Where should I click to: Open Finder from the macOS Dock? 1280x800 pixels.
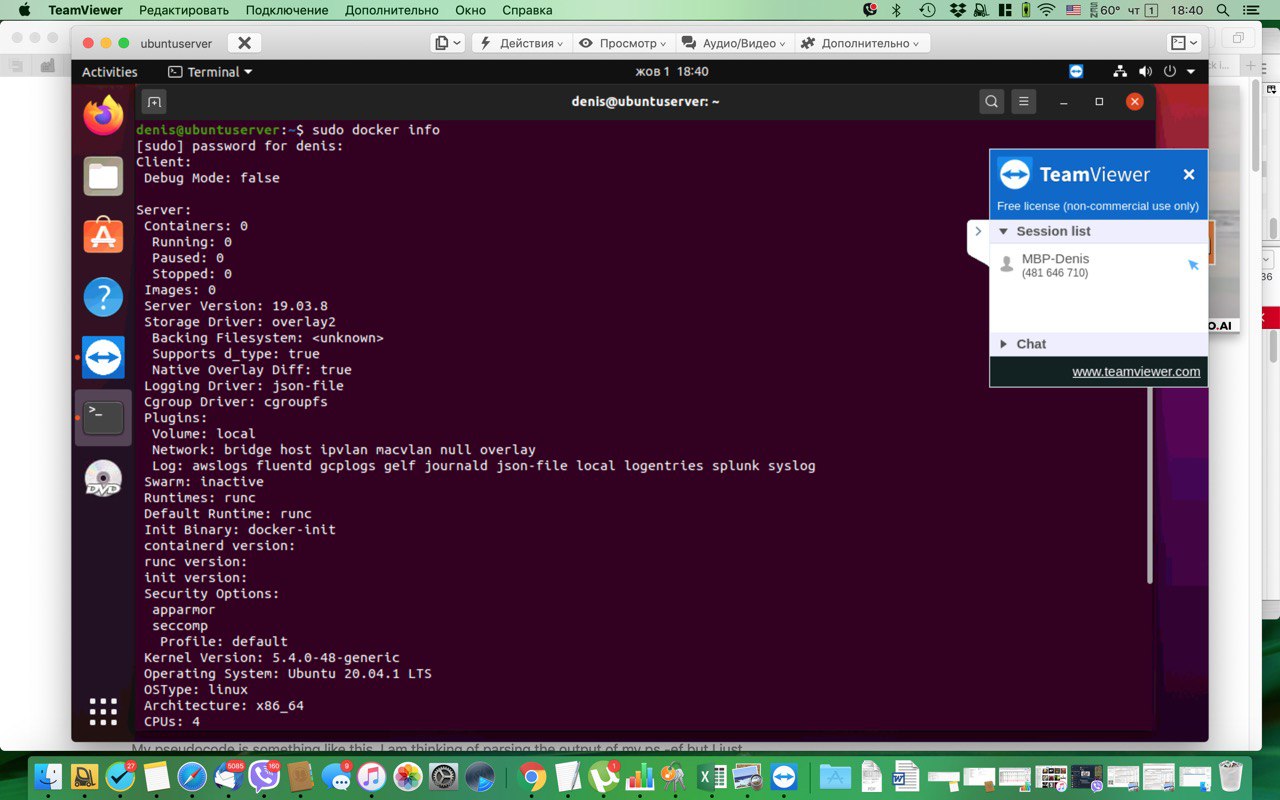point(48,776)
